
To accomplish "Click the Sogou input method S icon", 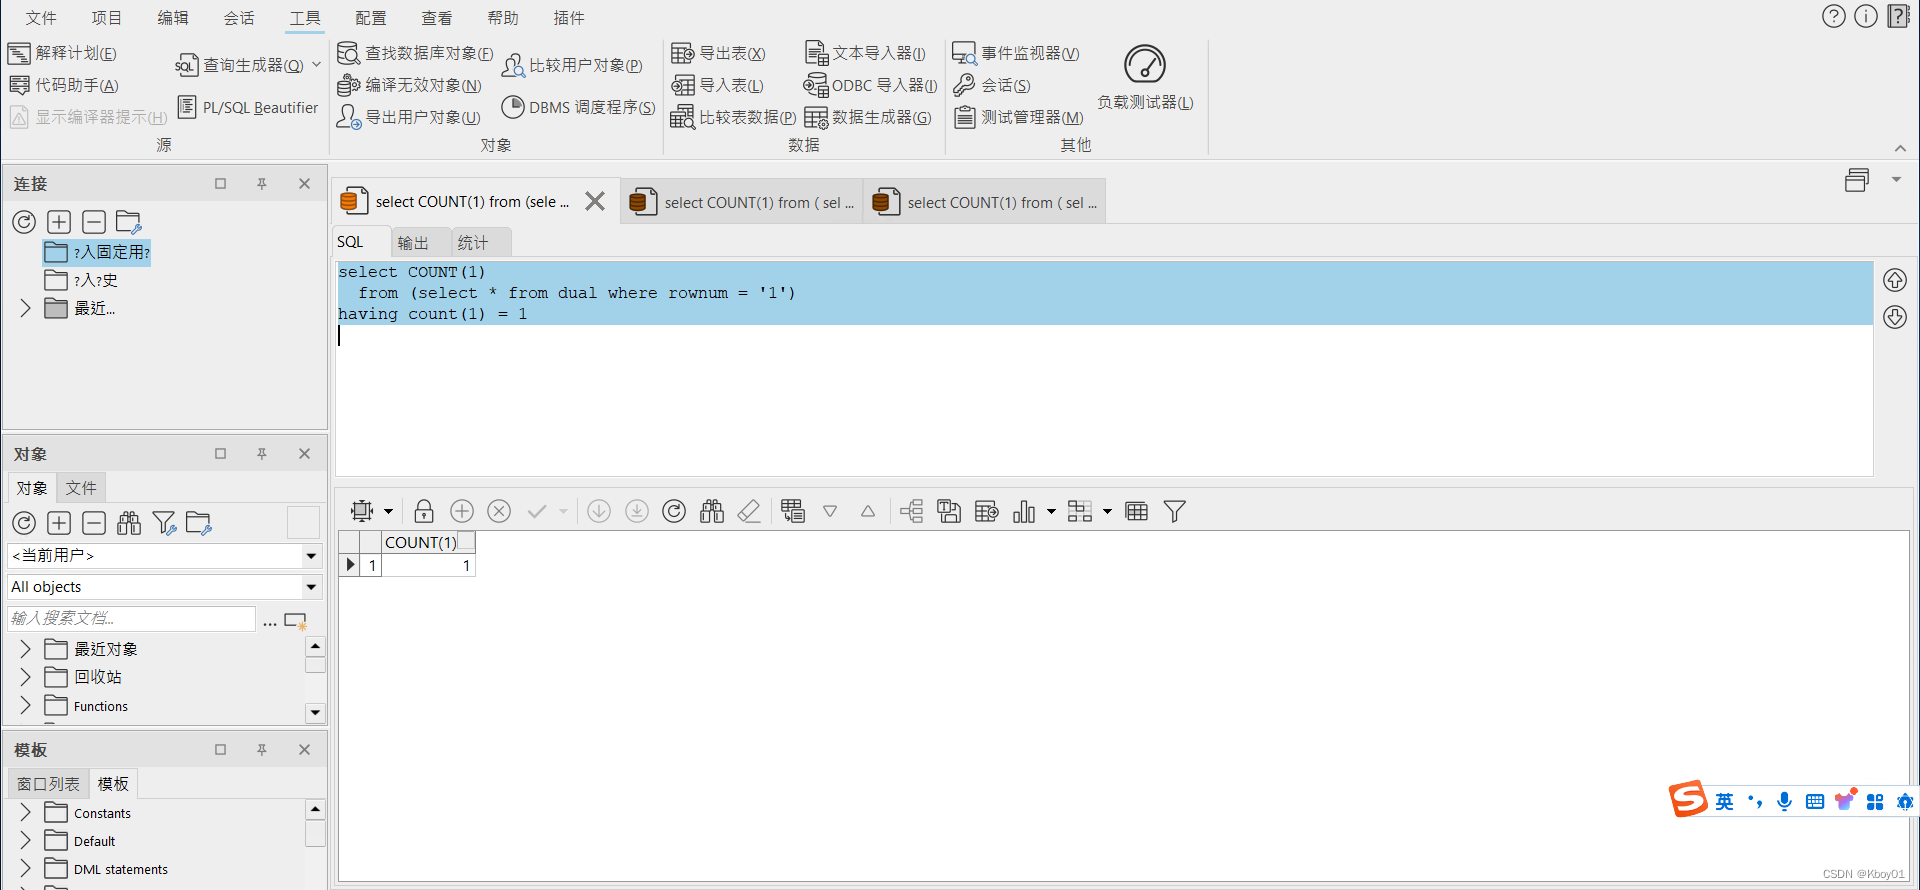I will 1688,799.
